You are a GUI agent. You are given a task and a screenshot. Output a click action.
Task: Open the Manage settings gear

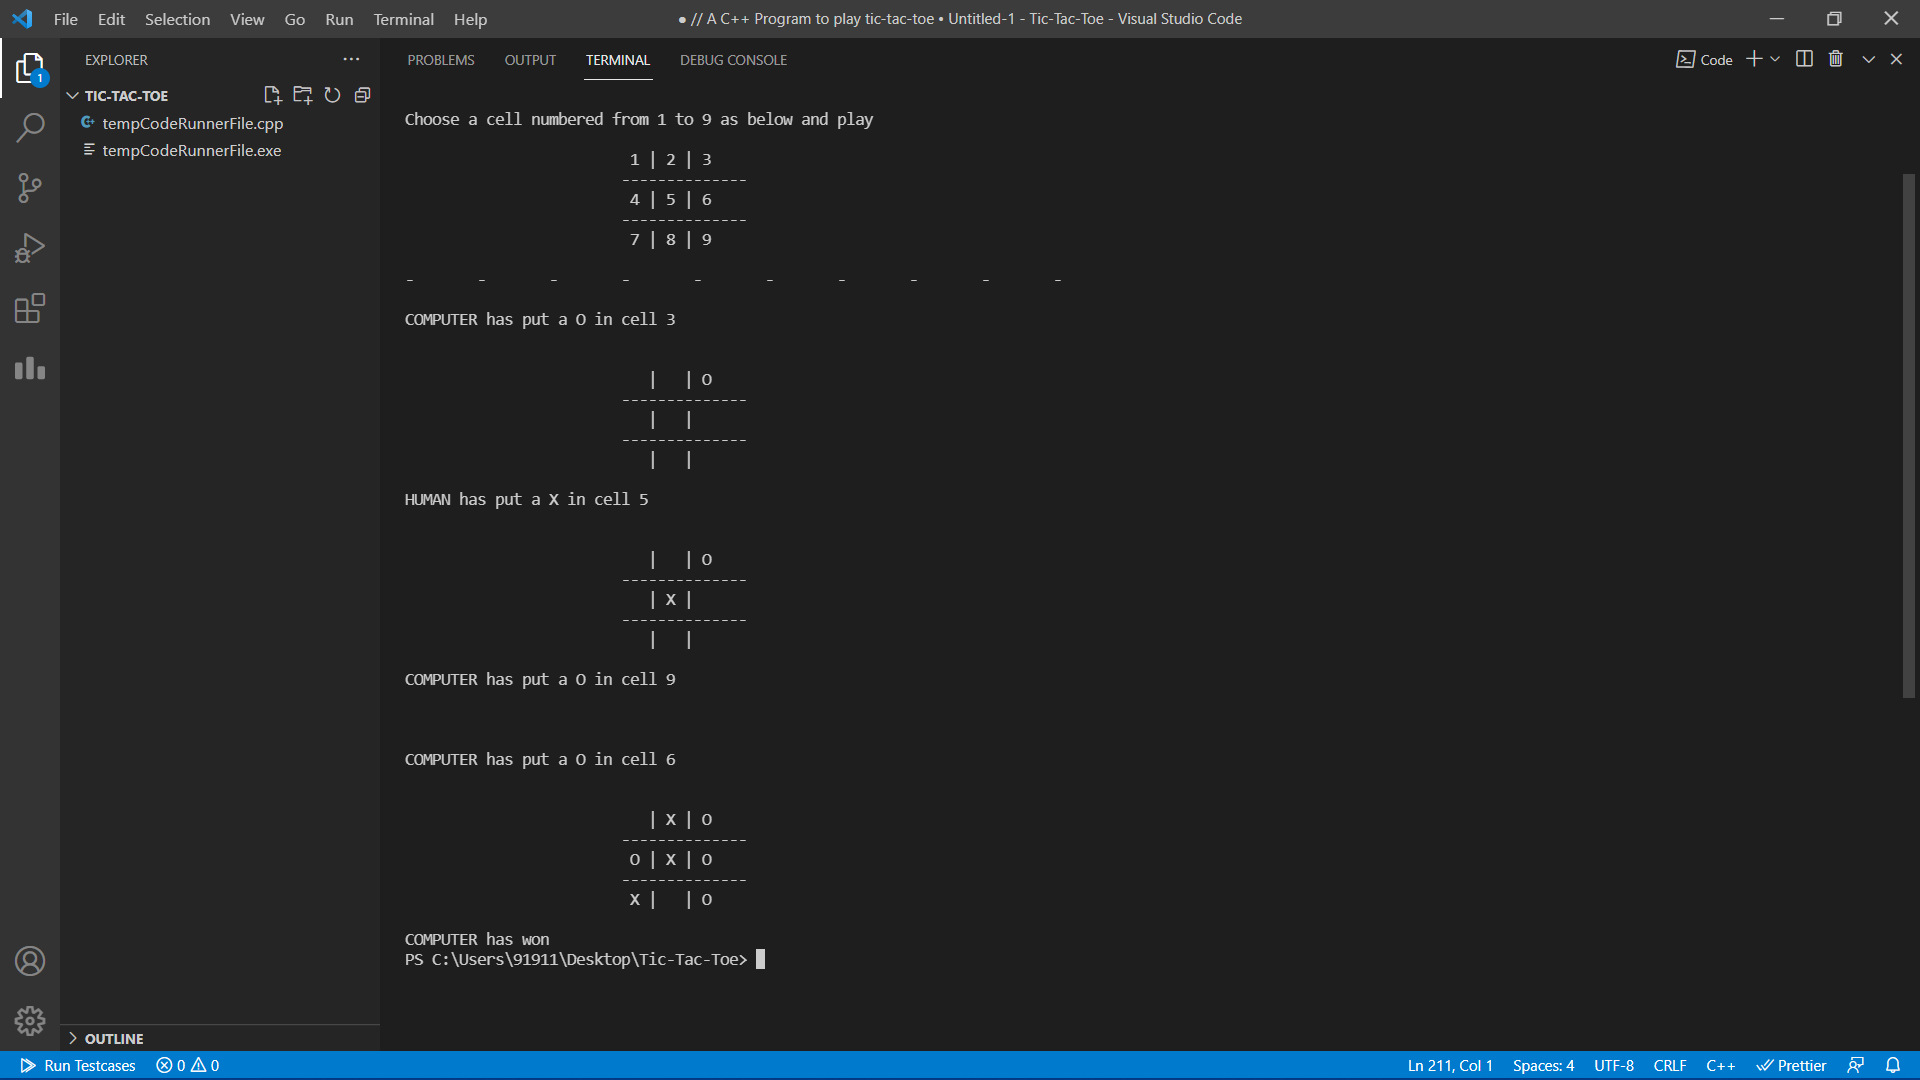tap(30, 1020)
